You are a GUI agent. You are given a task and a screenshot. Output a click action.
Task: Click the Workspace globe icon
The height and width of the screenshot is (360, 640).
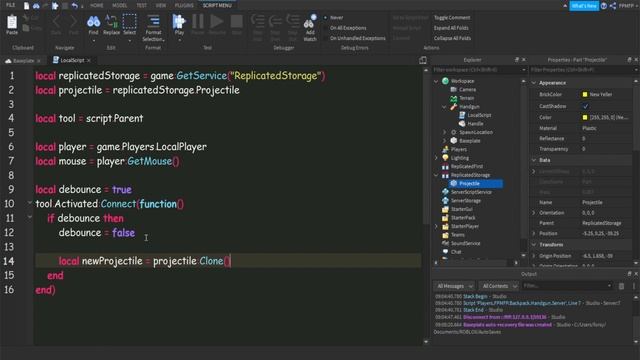pos(445,81)
